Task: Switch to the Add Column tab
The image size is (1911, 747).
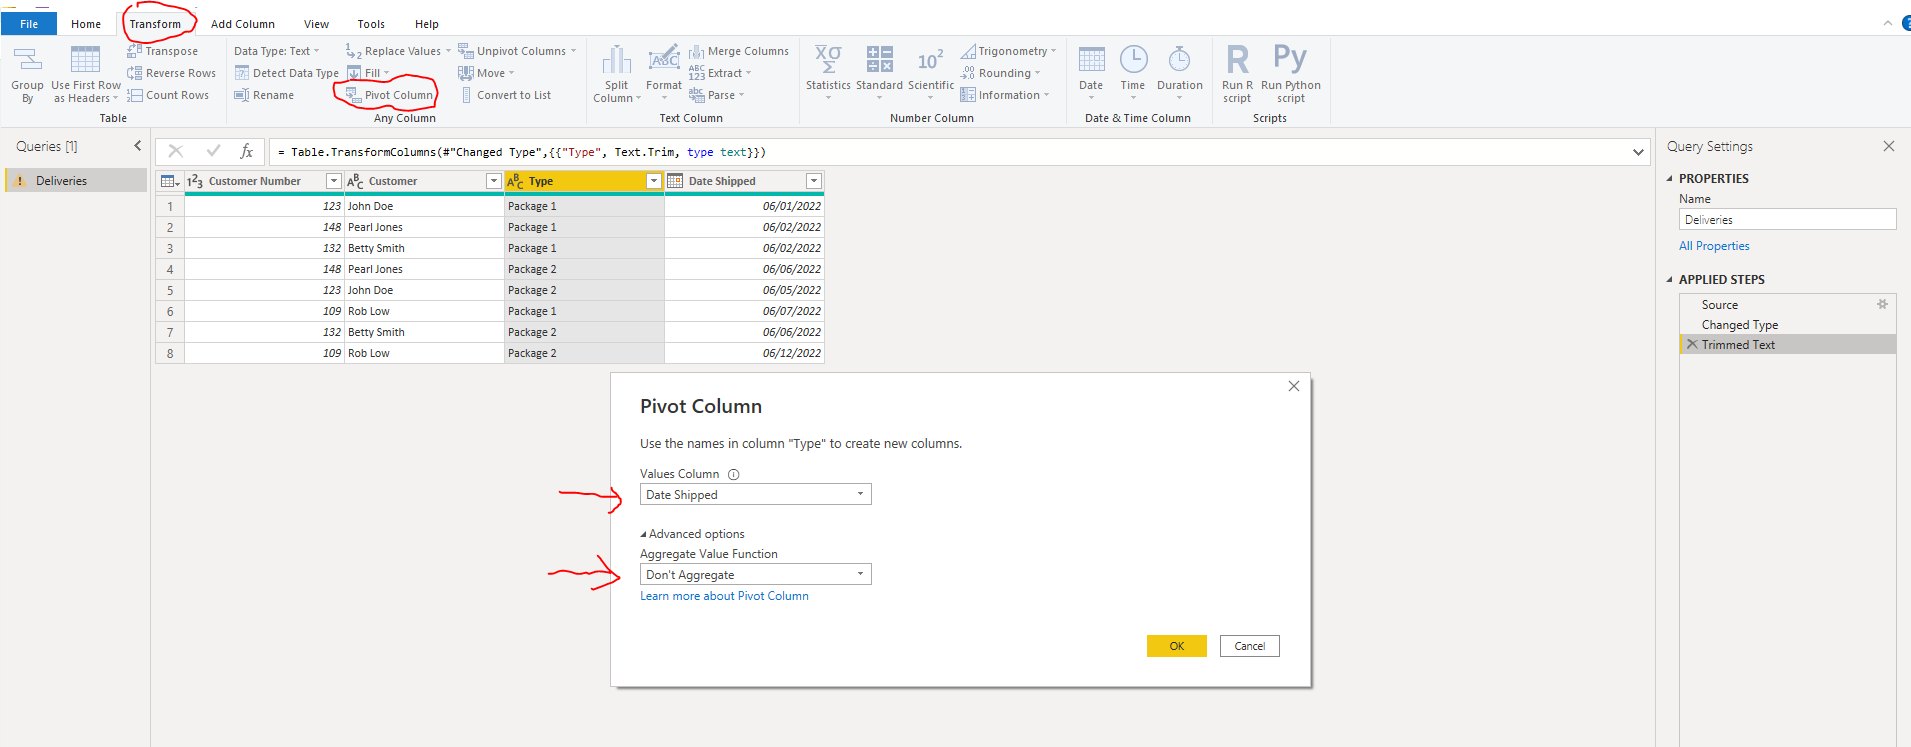Action: (x=243, y=24)
